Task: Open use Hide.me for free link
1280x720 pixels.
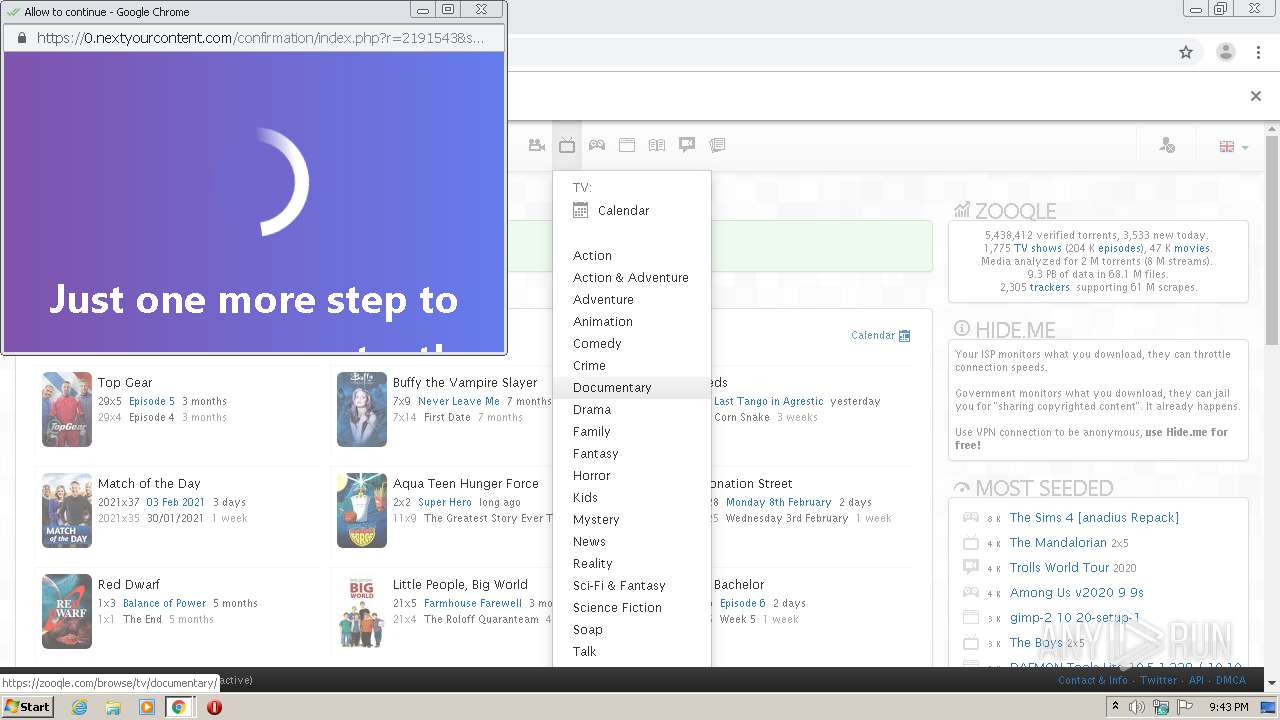Action: click(1091, 439)
